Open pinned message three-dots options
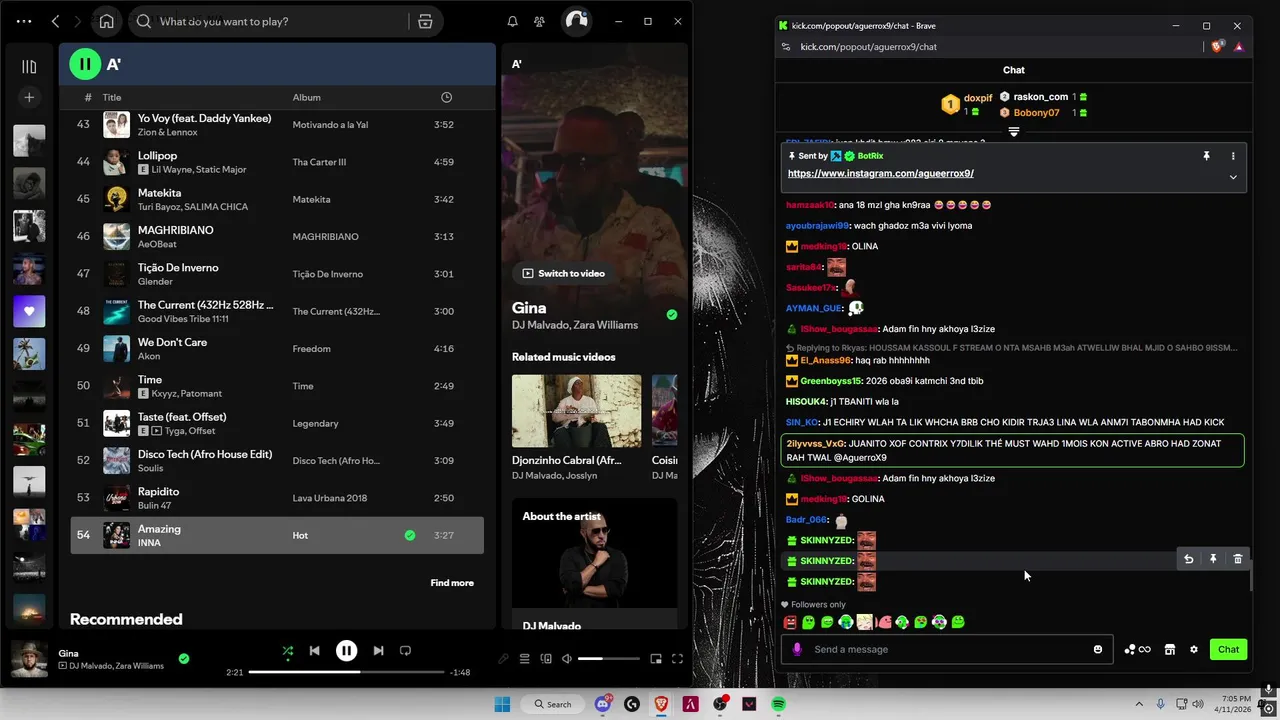The image size is (1280, 720). coord(1233,156)
